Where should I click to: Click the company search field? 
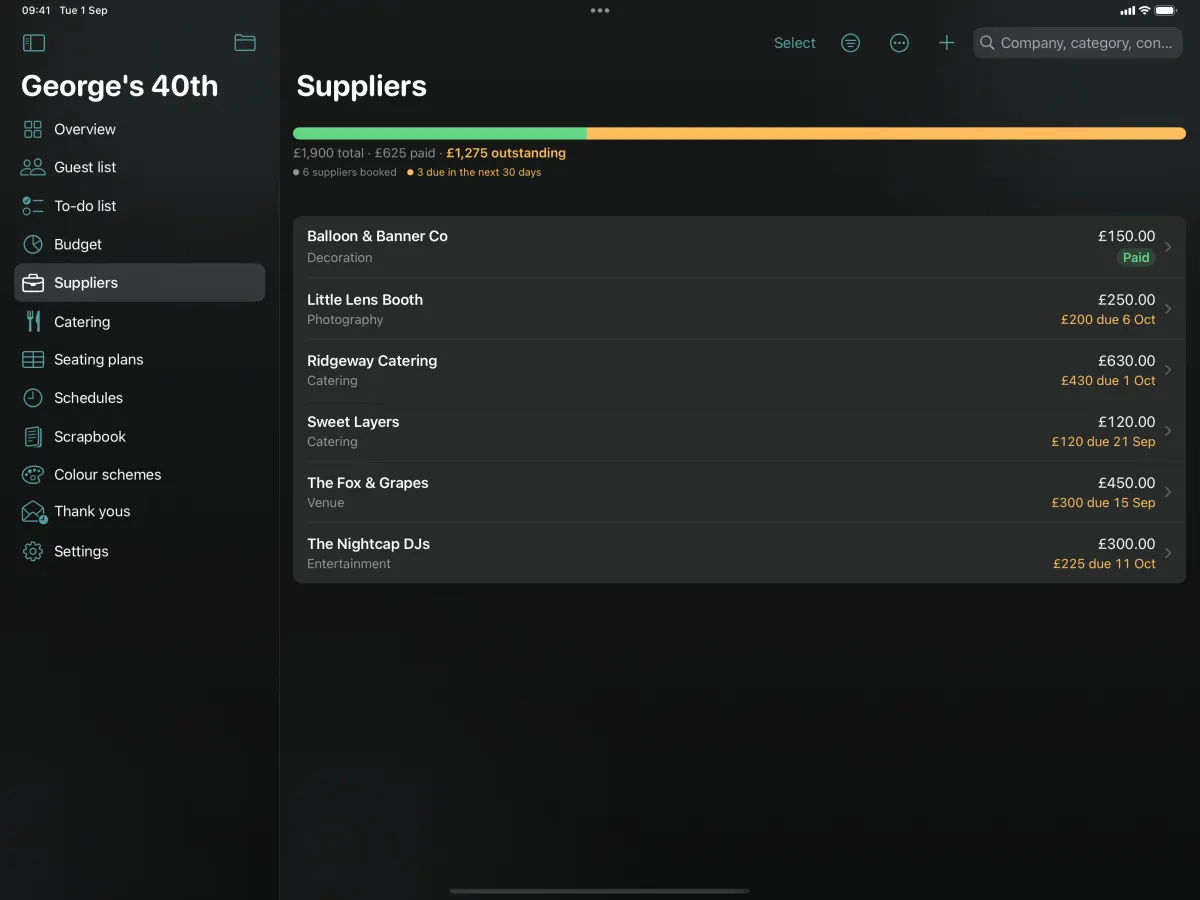pos(1078,43)
